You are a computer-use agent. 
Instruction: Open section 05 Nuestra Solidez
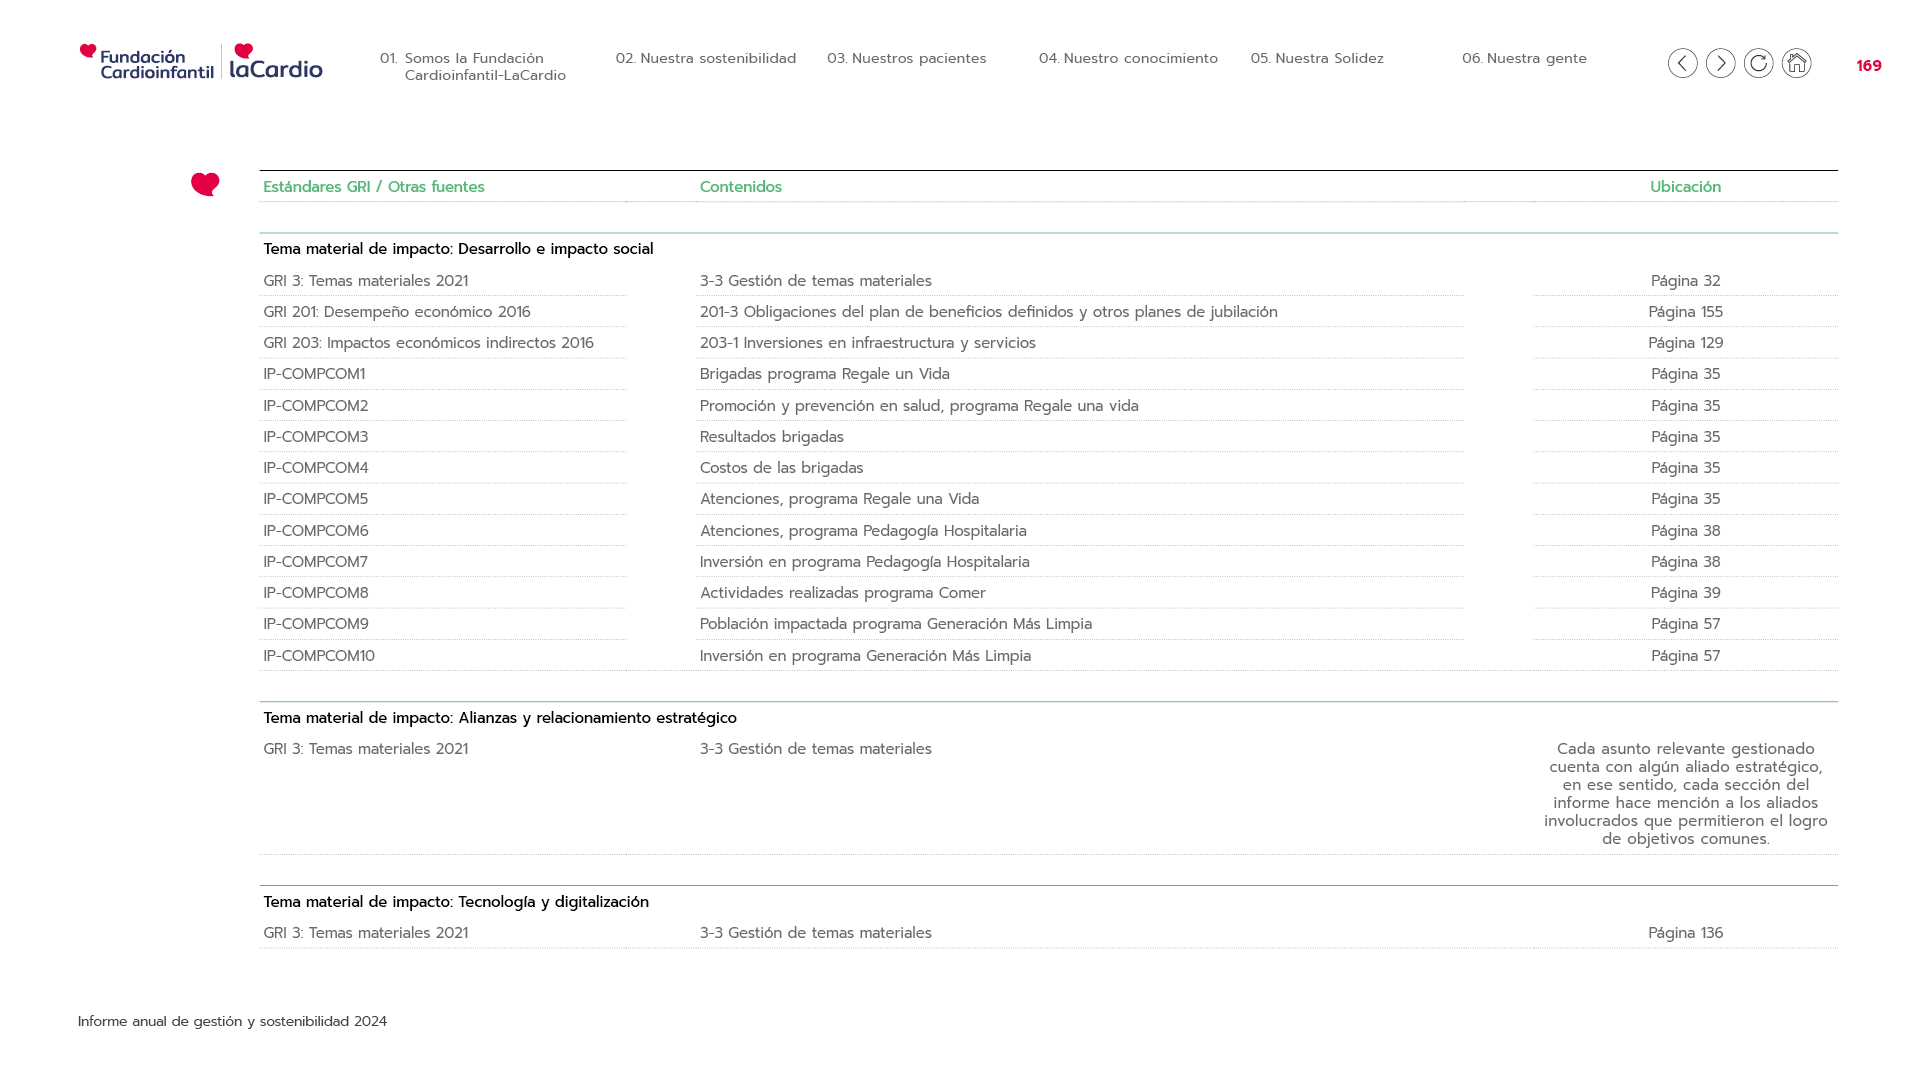1317,58
